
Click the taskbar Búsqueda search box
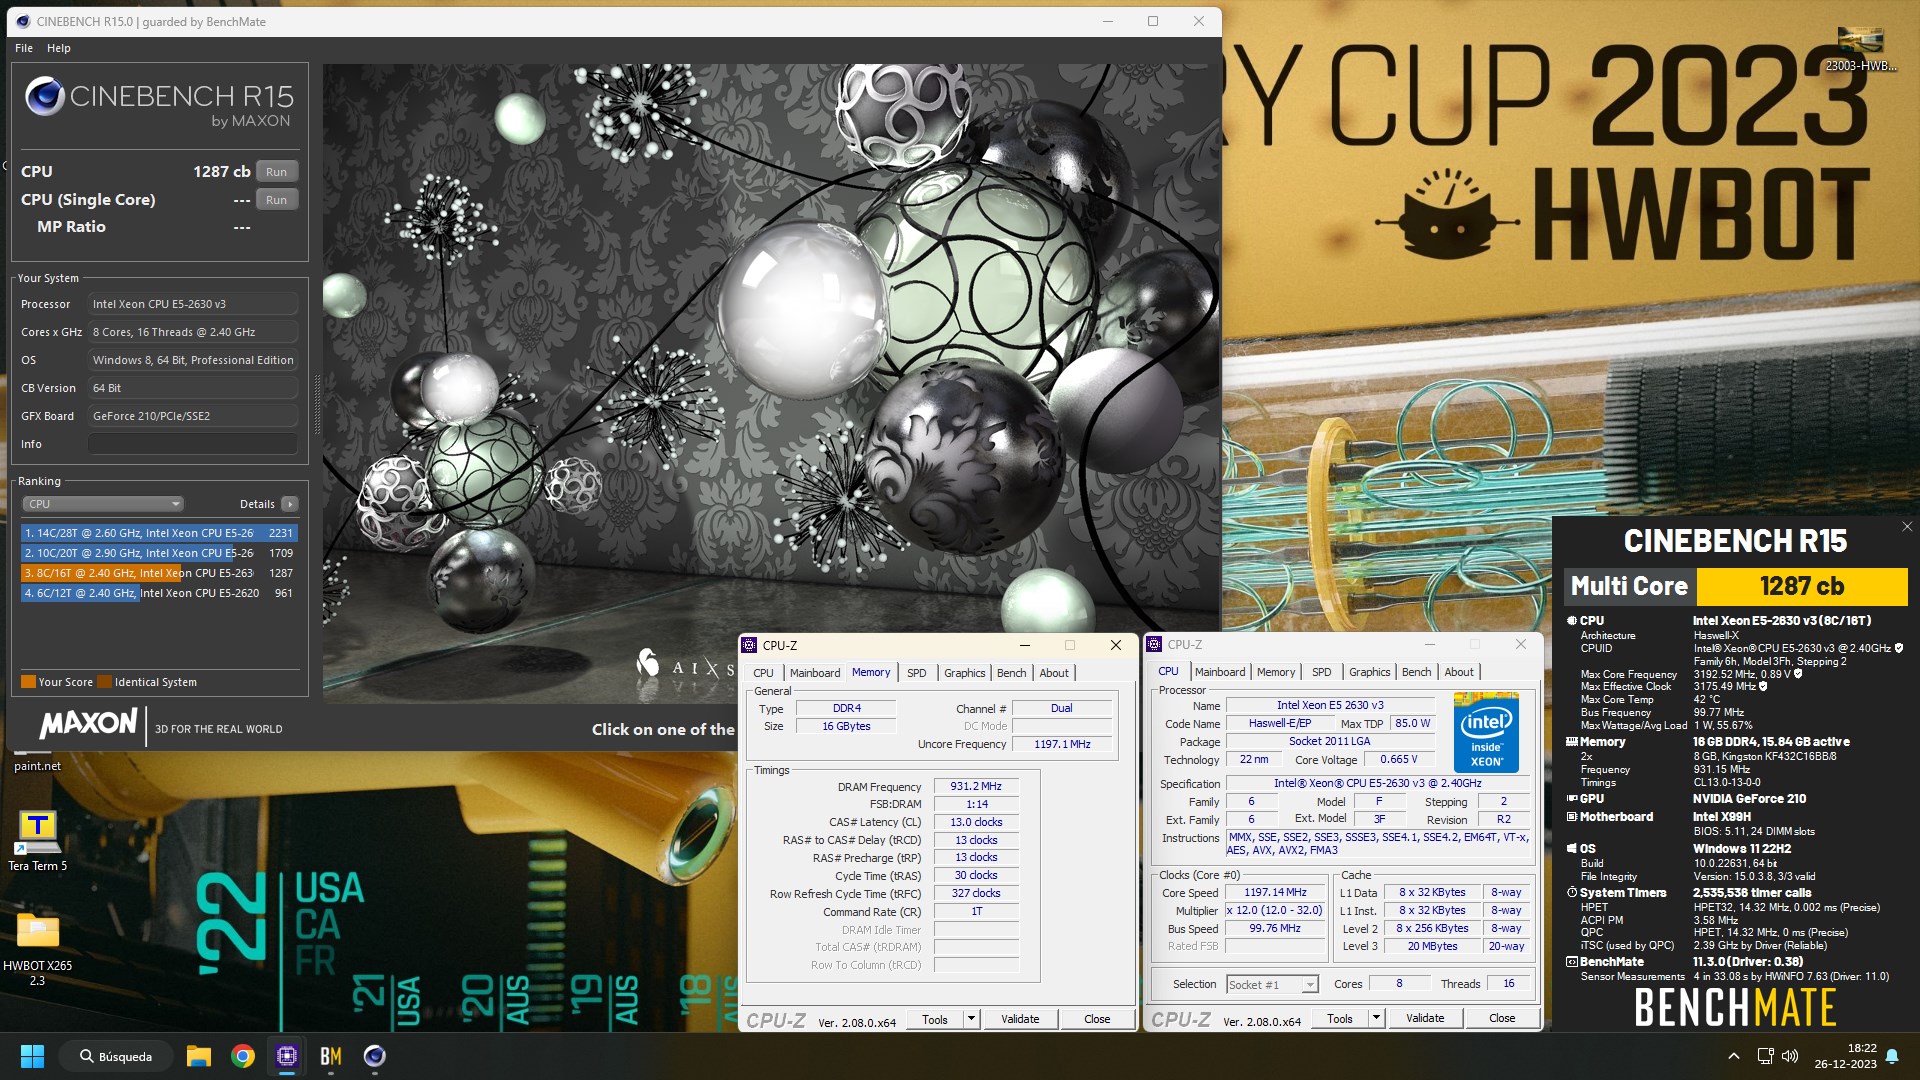pos(116,1056)
